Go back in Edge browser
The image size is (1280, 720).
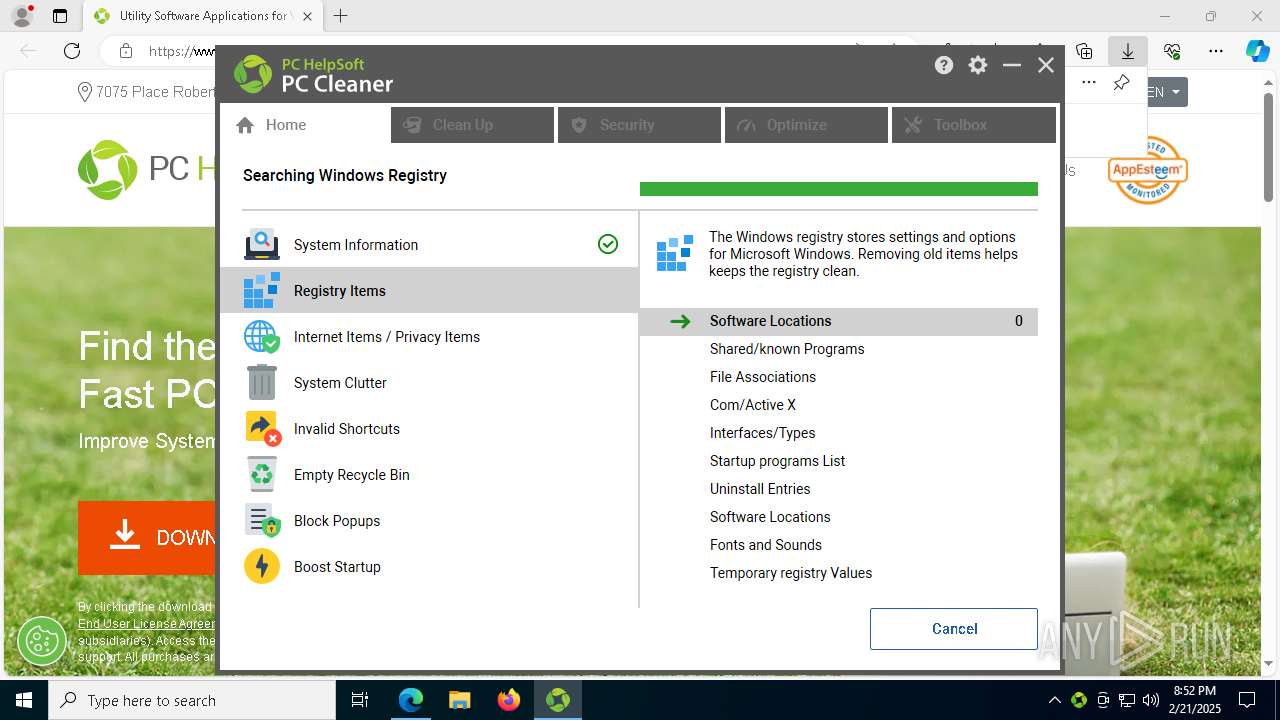(28, 51)
